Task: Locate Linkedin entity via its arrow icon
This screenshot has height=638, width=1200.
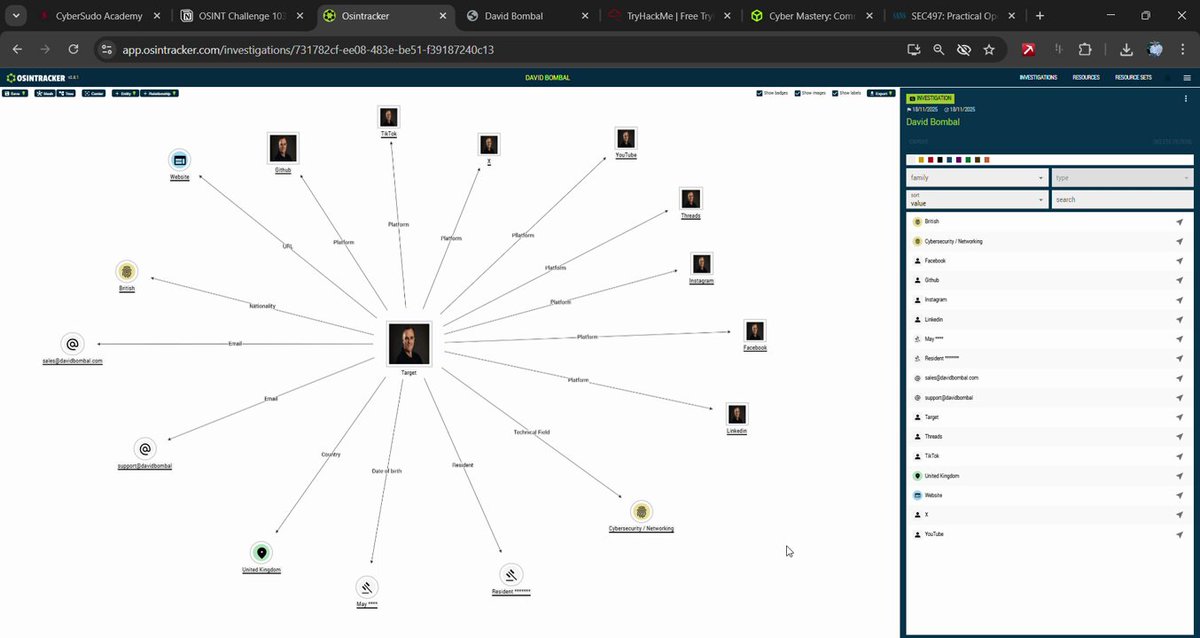Action: (x=1180, y=319)
